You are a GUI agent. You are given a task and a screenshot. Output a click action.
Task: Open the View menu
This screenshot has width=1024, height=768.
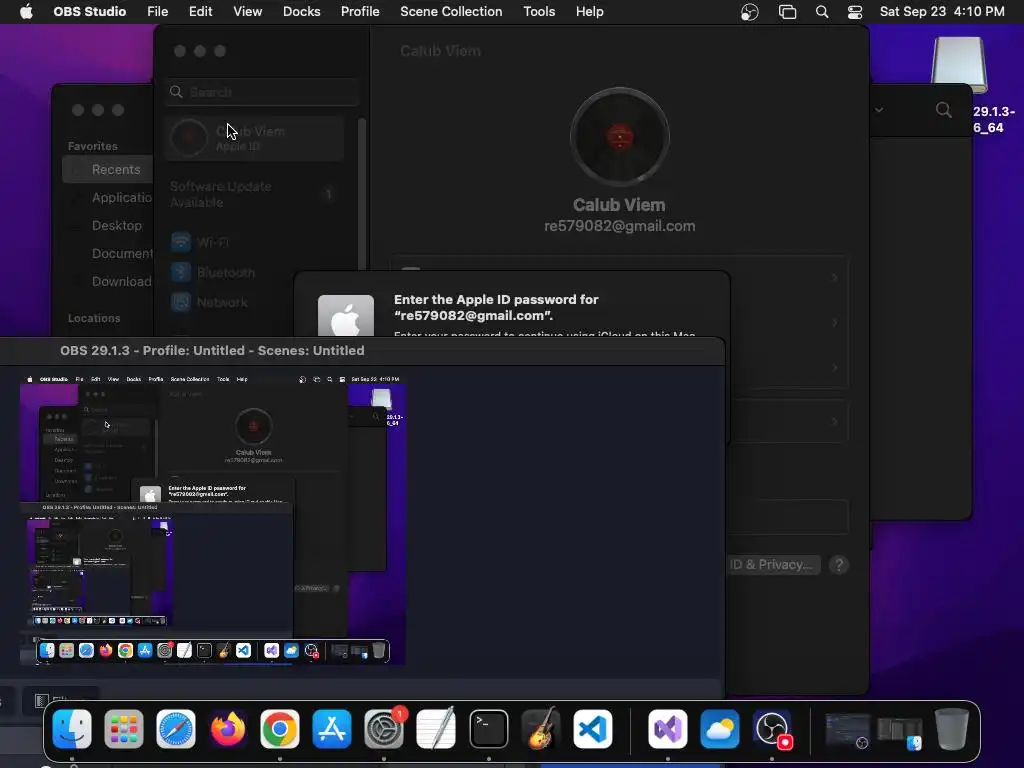point(248,12)
